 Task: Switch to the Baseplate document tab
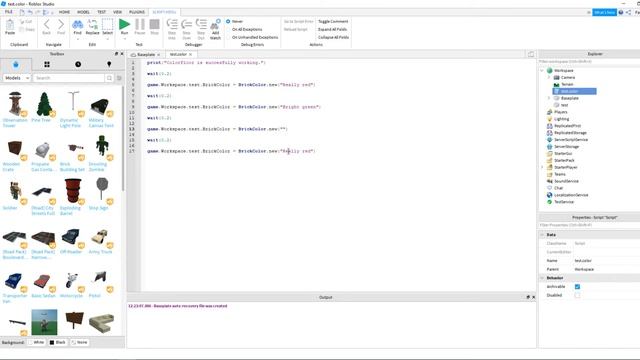click(146, 54)
